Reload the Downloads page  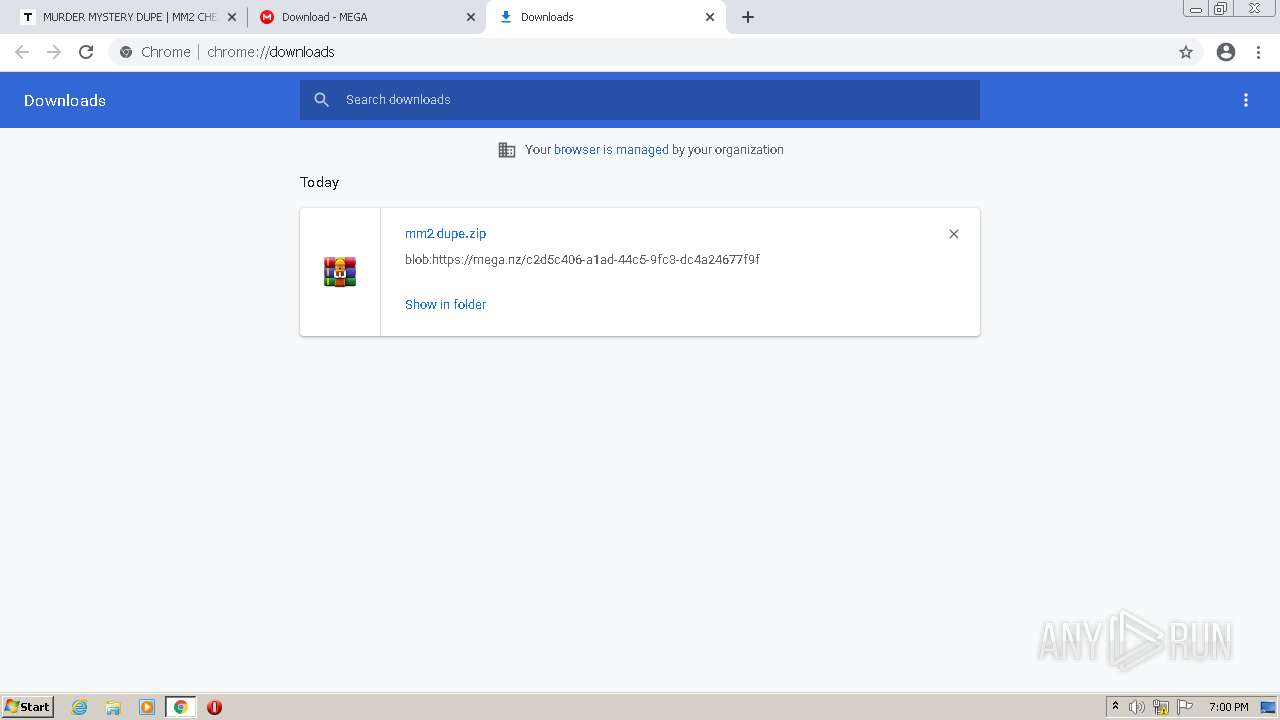click(x=86, y=52)
